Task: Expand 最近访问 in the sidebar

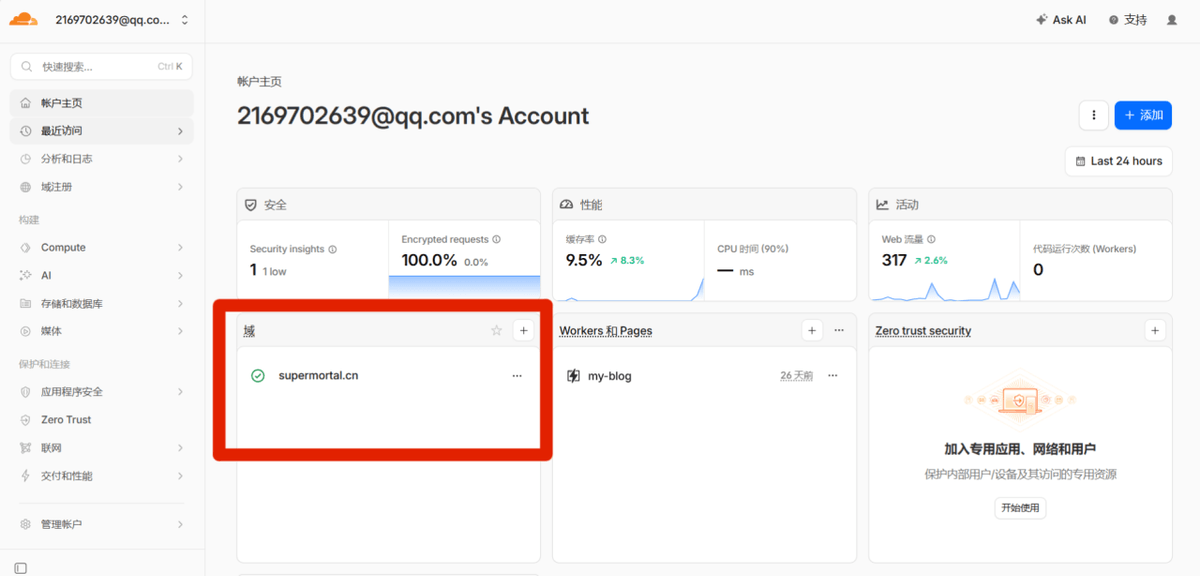Action: pyautogui.click(x=102, y=131)
